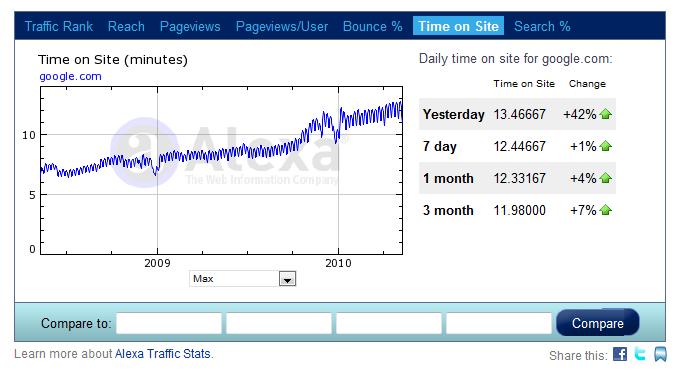The image size is (679, 371).
Task: Select the Yesterday value 13.46667
Action: (520, 114)
